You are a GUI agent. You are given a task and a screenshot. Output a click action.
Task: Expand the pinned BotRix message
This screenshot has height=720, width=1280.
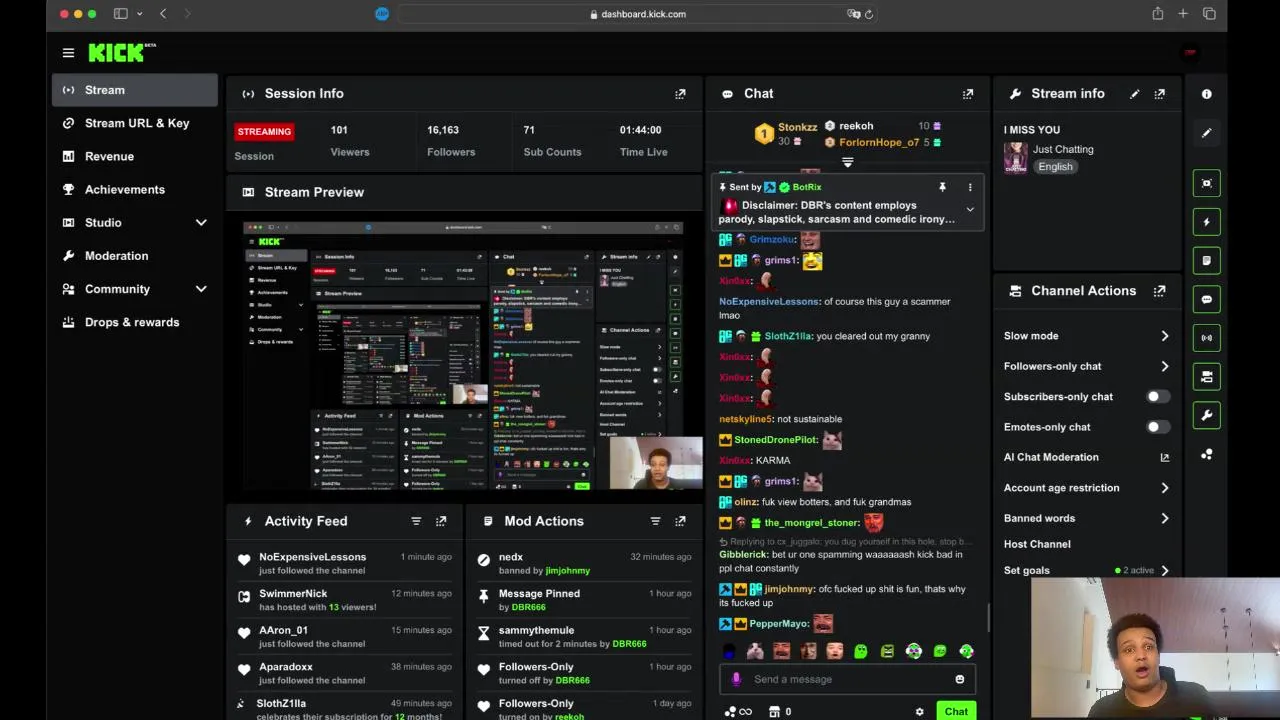(969, 210)
